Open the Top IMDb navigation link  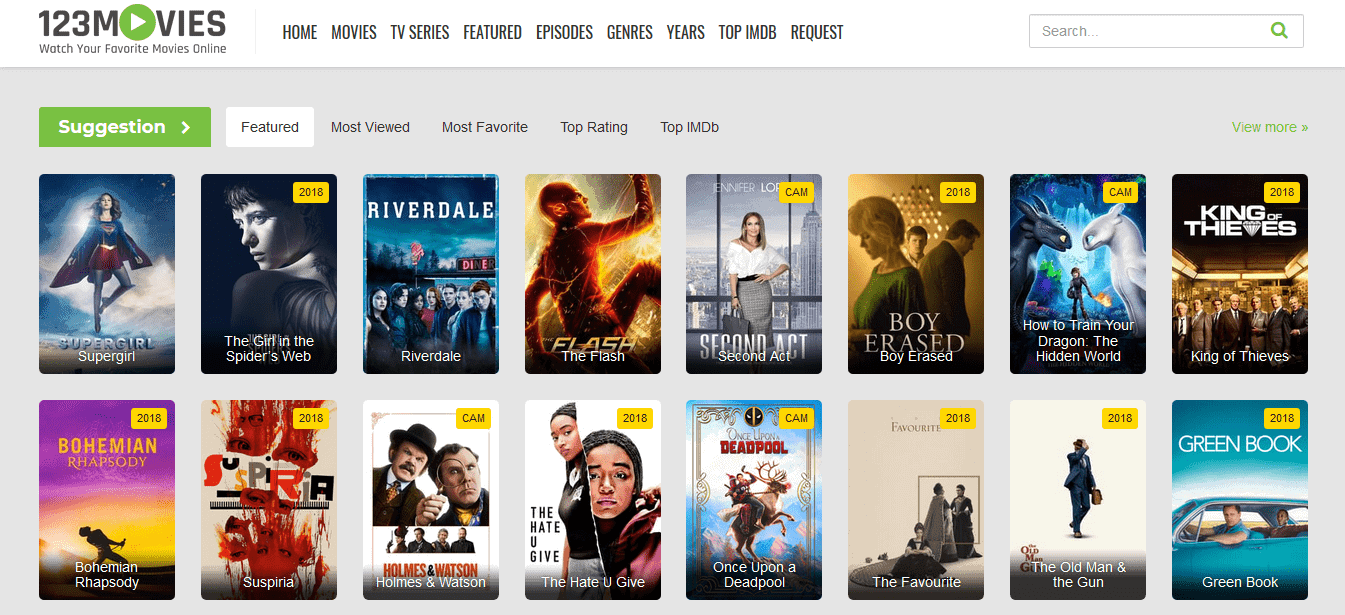tap(747, 32)
